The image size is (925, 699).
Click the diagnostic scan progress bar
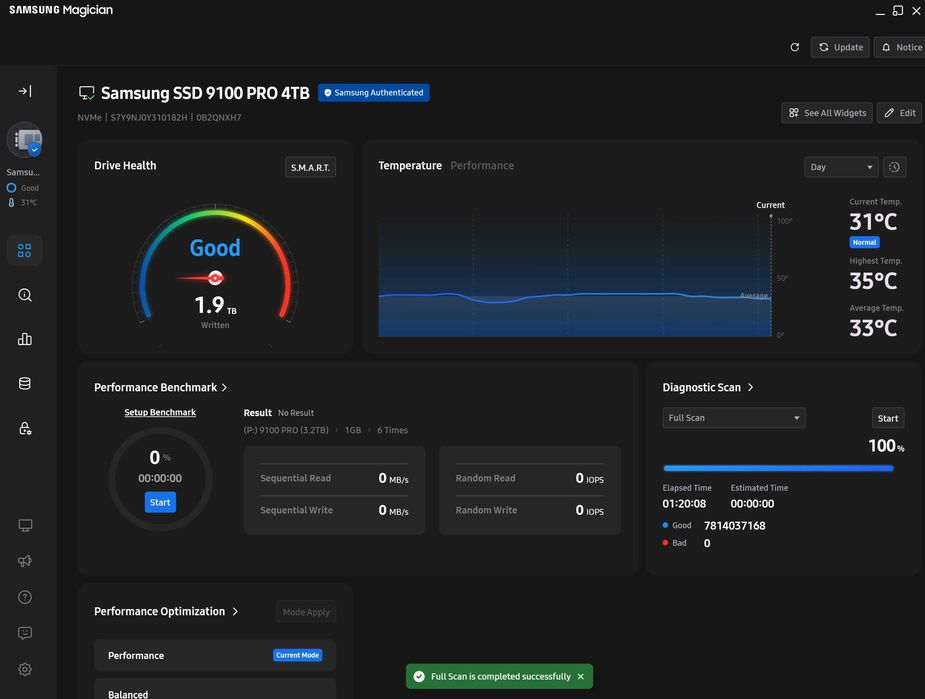pos(779,468)
